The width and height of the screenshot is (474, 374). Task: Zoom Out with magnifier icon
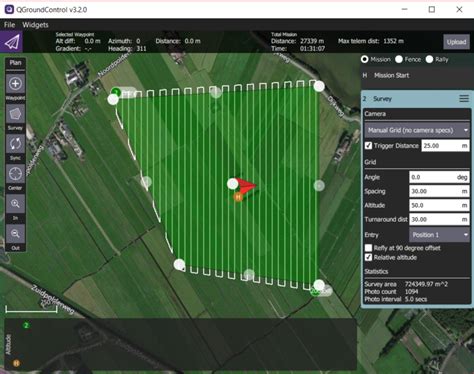coord(15,234)
